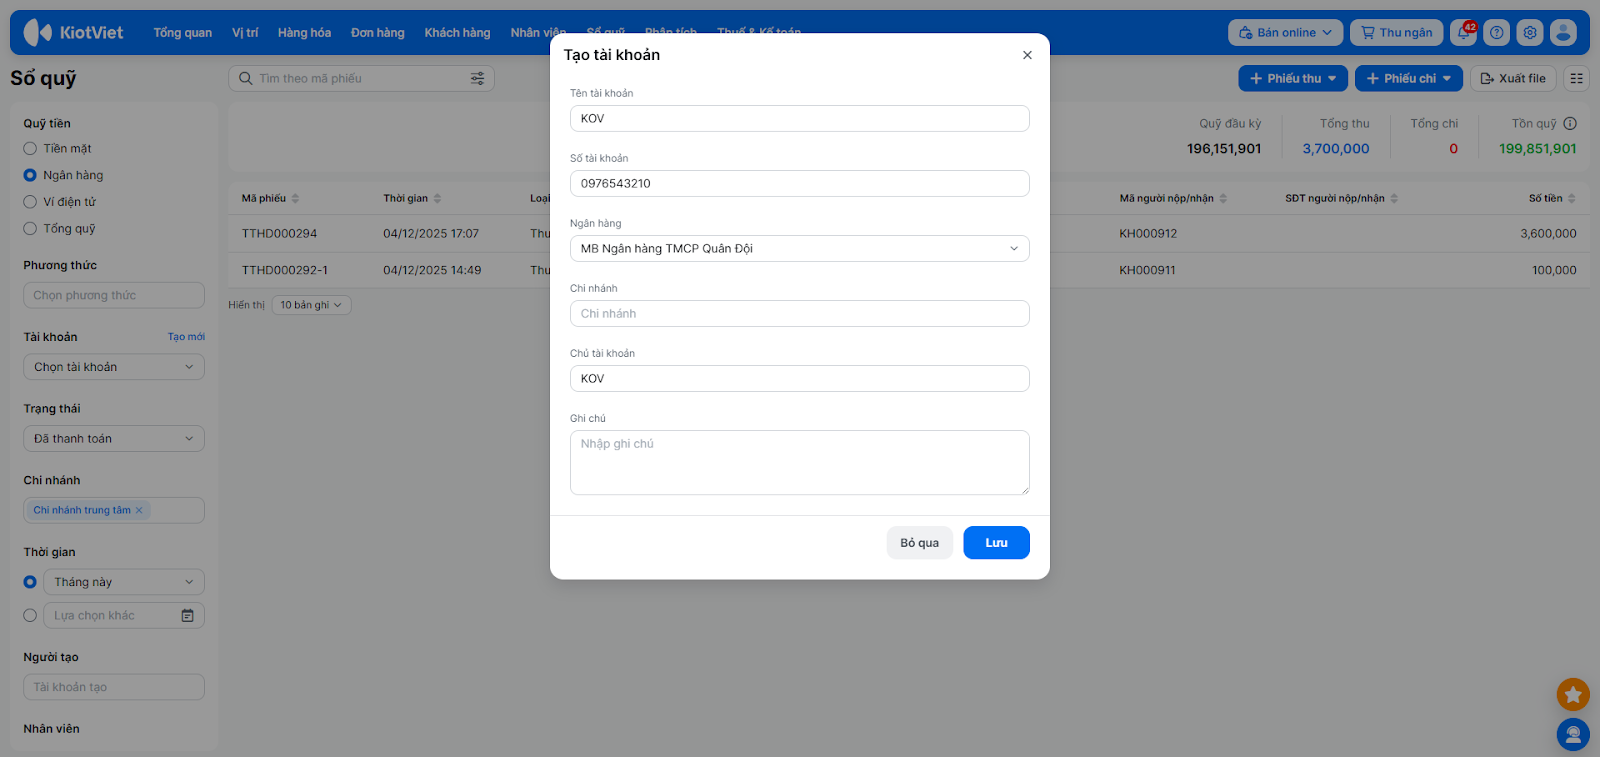Click the Tồn quỹ info icon
This screenshot has height=757, width=1600.
[x=1570, y=124]
